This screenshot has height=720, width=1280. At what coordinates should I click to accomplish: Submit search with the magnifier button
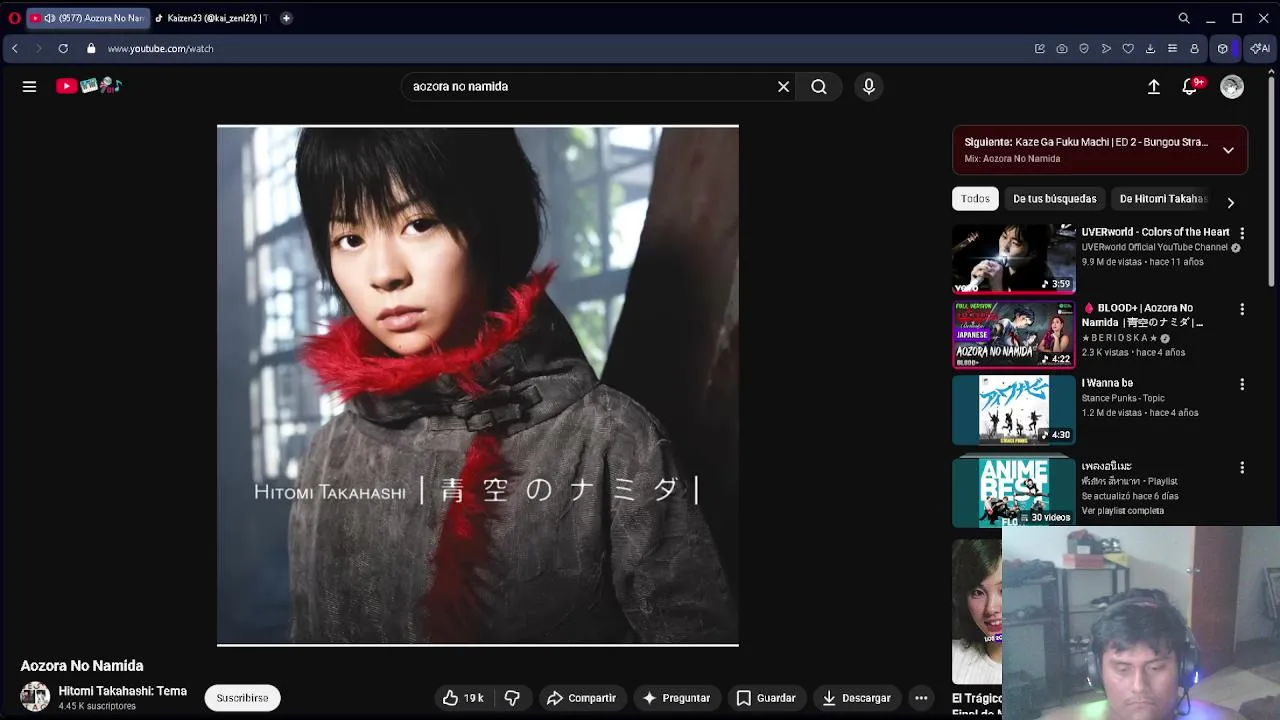point(819,87)
